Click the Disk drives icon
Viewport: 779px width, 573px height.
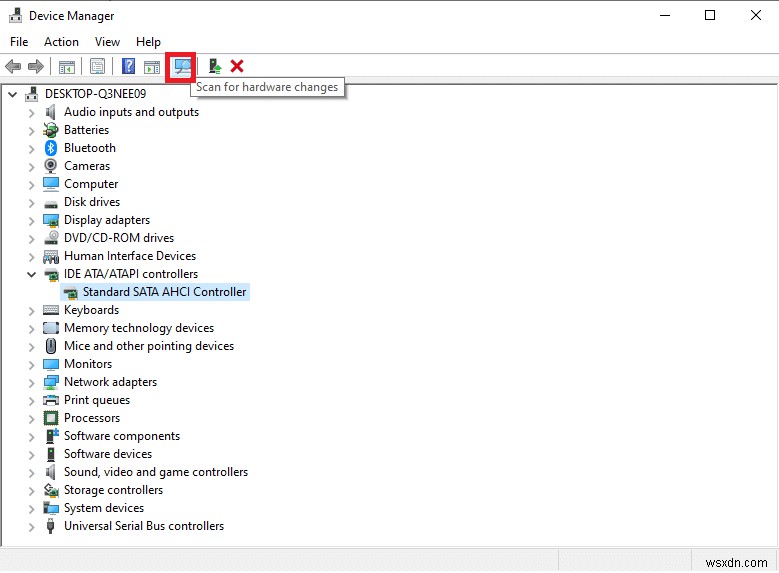(x=51, y=203)
